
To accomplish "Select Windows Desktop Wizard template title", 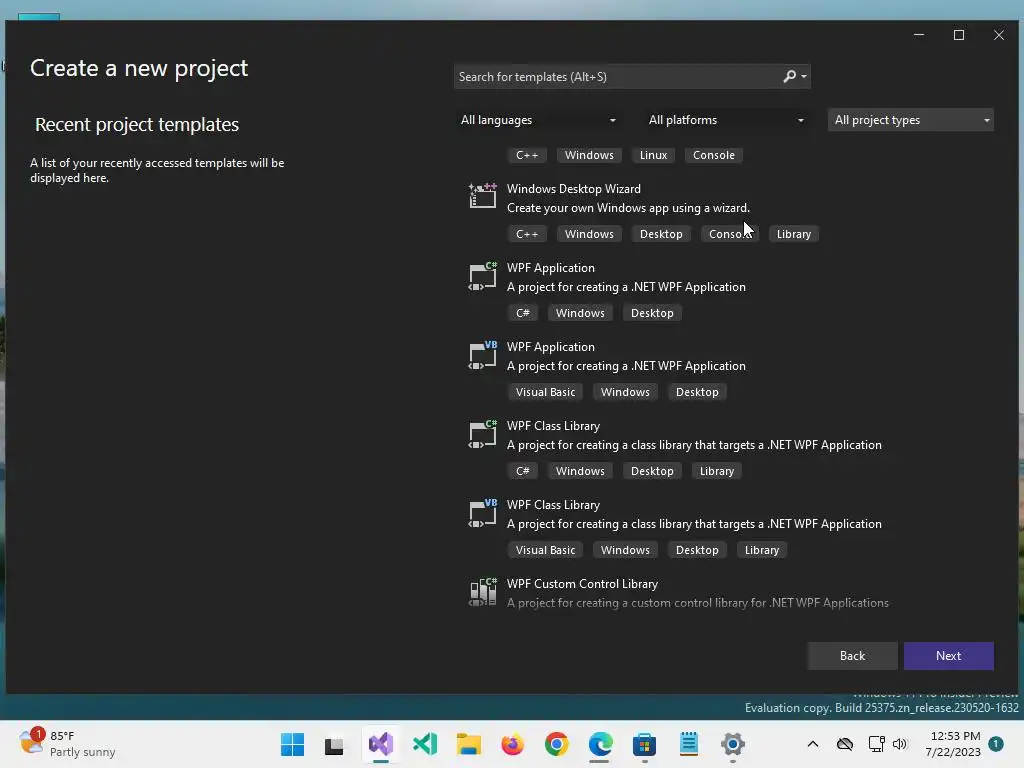I will (573, 189).
